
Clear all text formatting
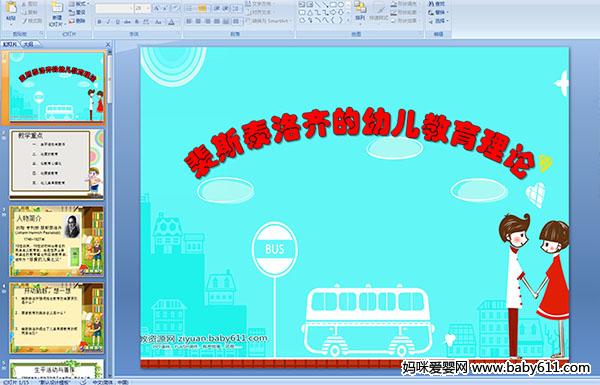coord(176,8)
